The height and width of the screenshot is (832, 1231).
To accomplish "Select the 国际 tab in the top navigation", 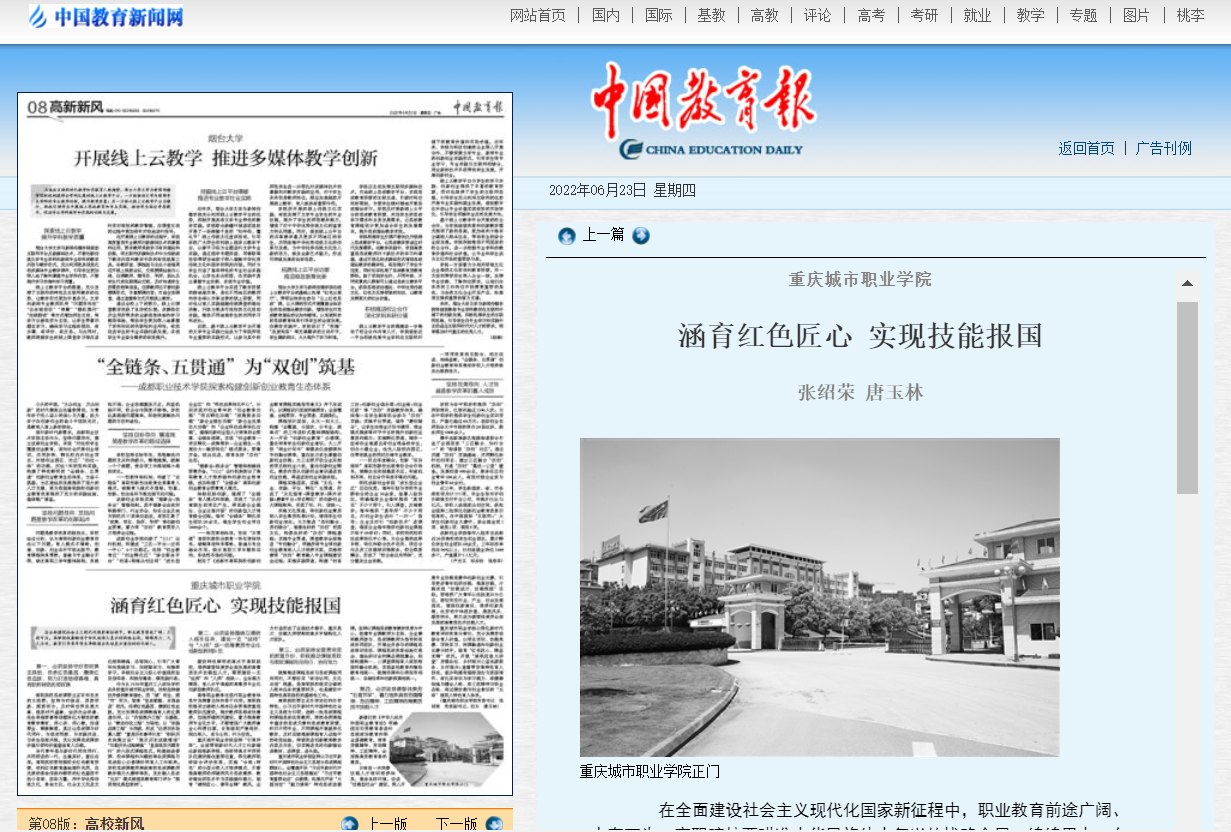I will [x=659, y=15].
